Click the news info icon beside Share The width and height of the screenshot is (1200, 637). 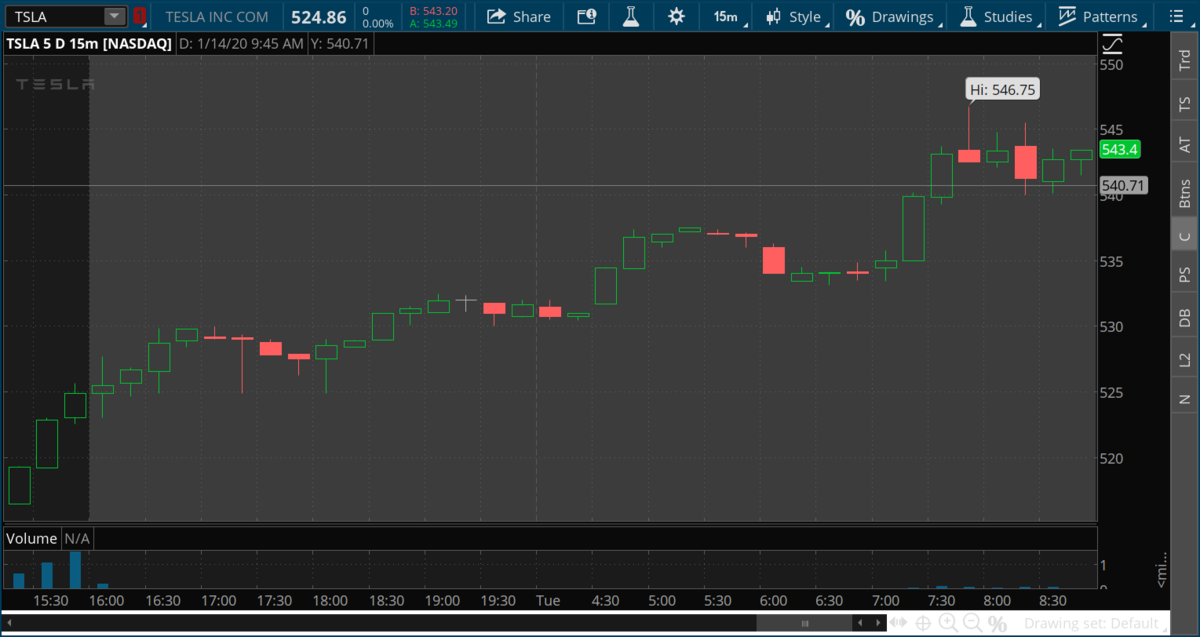[x=587, y=16]
